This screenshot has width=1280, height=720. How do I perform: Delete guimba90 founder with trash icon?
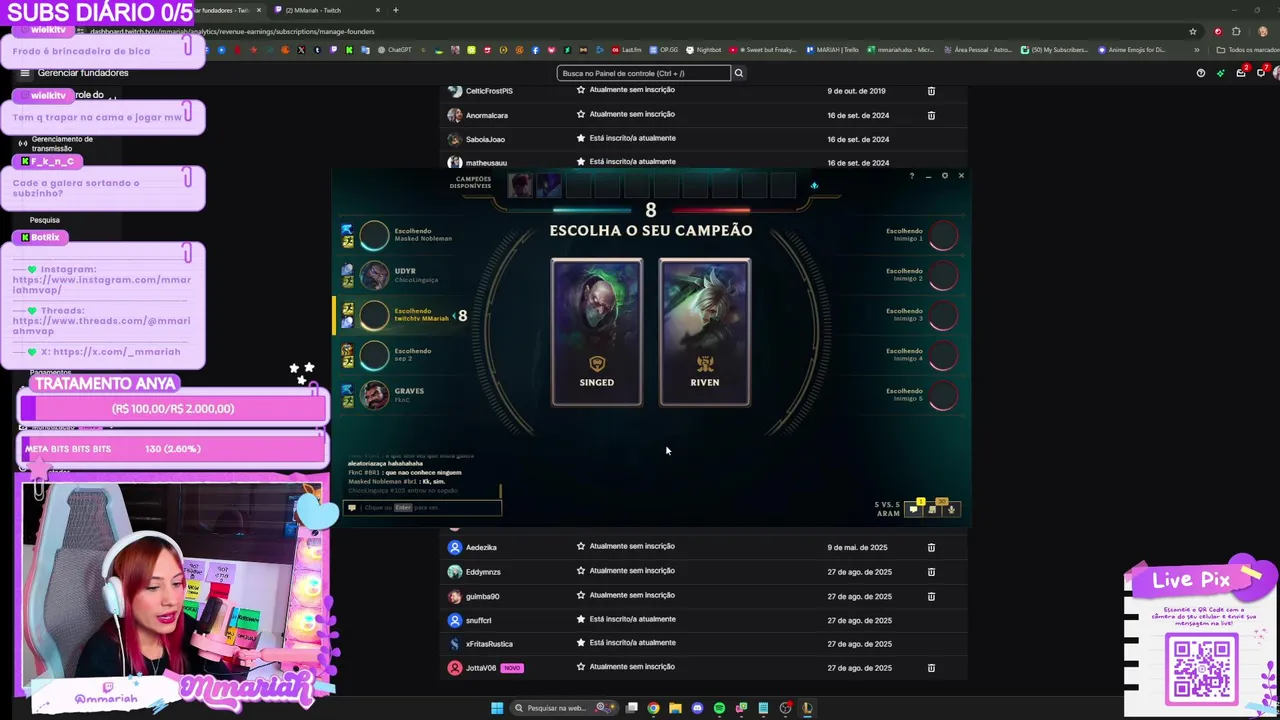click(931, 596)
